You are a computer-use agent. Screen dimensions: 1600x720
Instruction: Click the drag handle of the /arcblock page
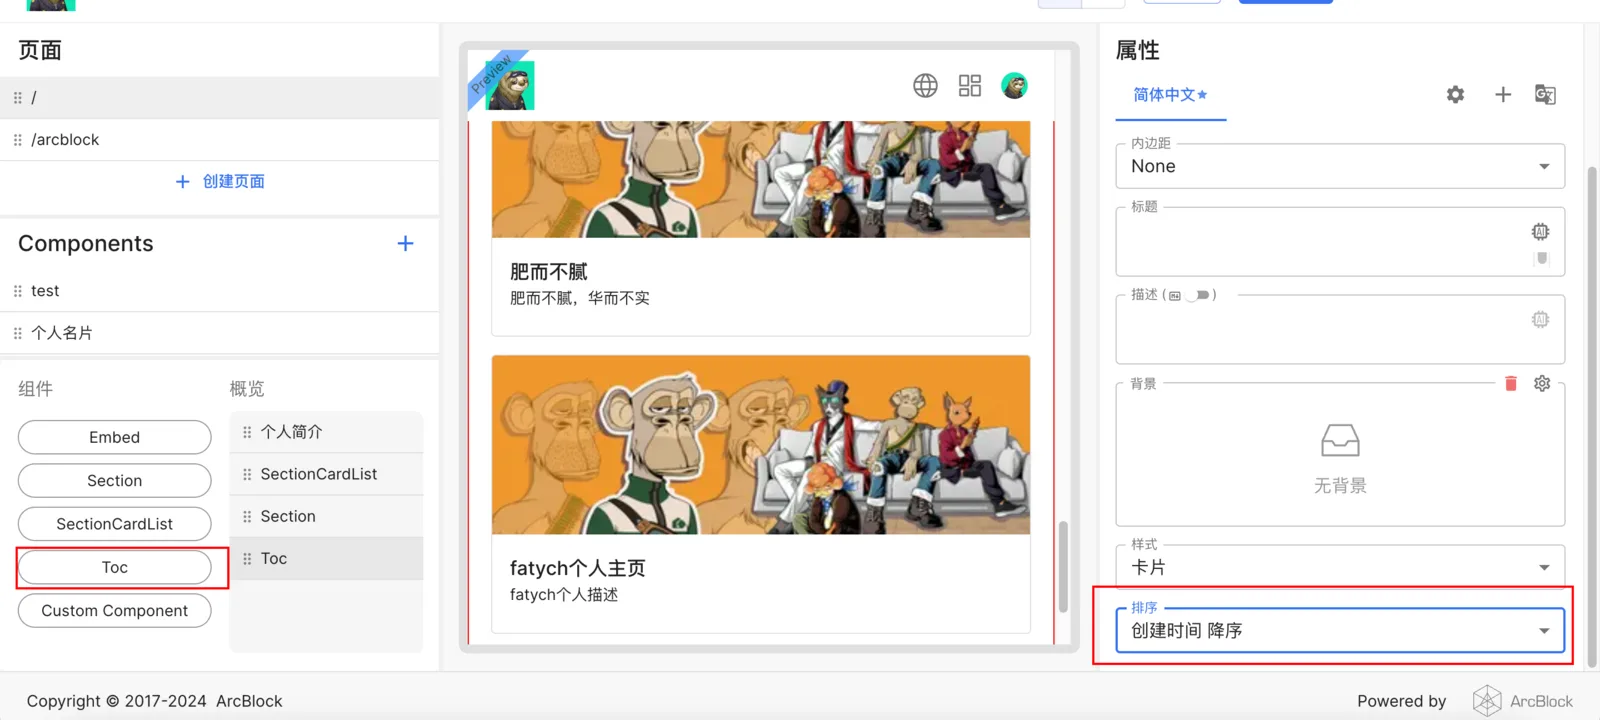tap(17, 140)
